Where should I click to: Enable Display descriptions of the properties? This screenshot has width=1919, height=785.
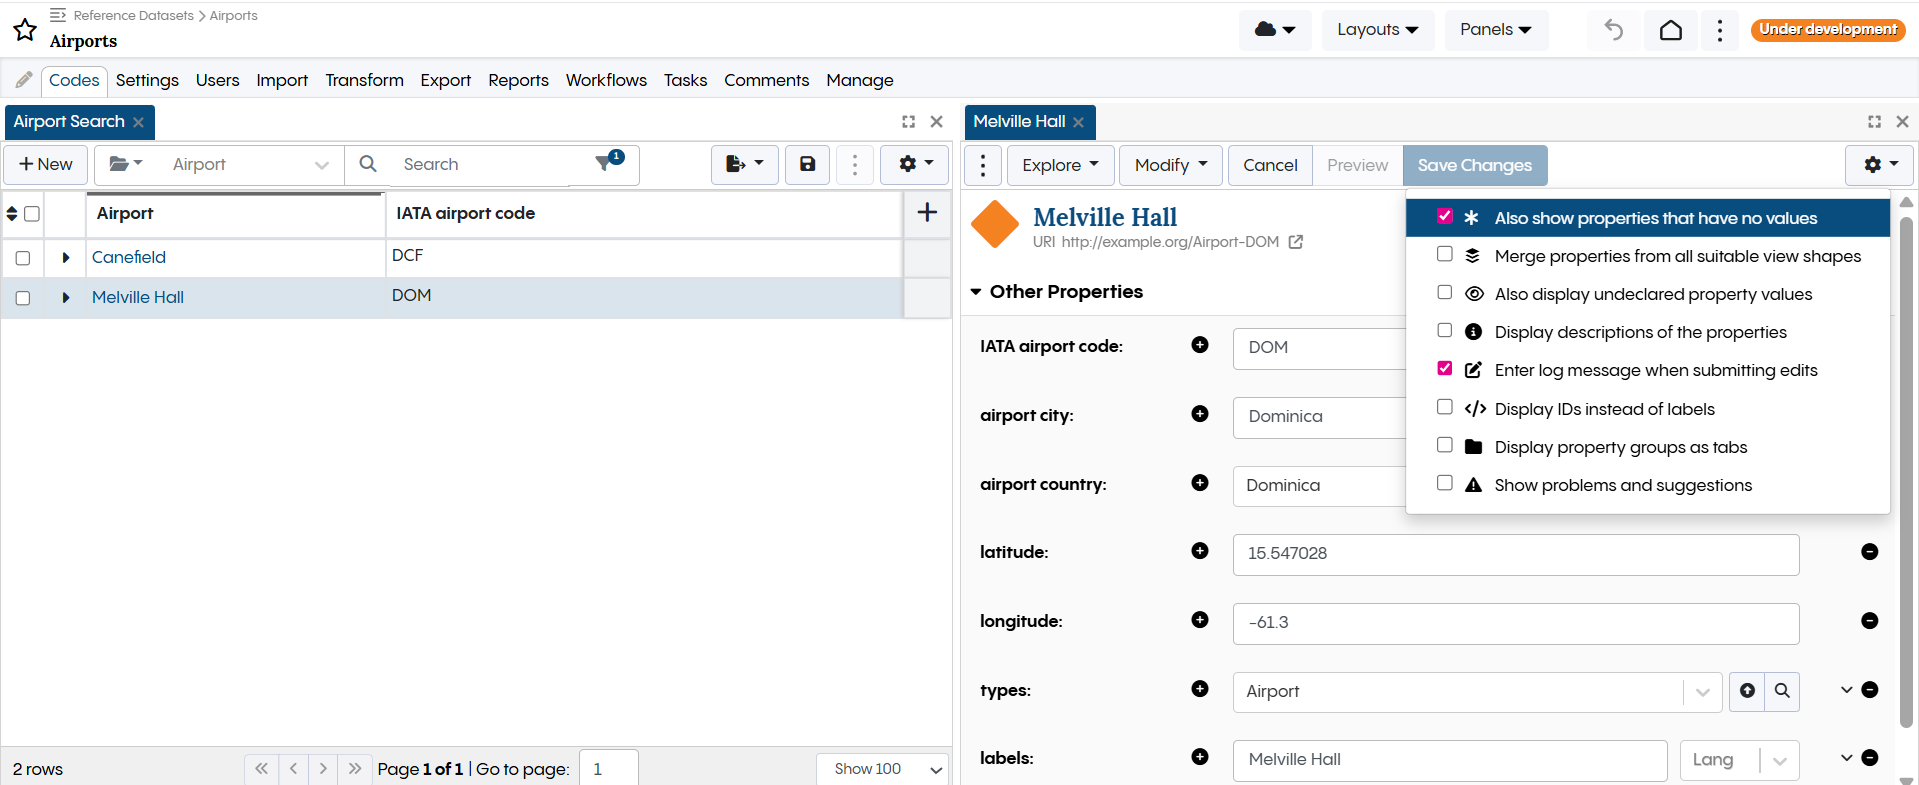tap(1444, 331)
